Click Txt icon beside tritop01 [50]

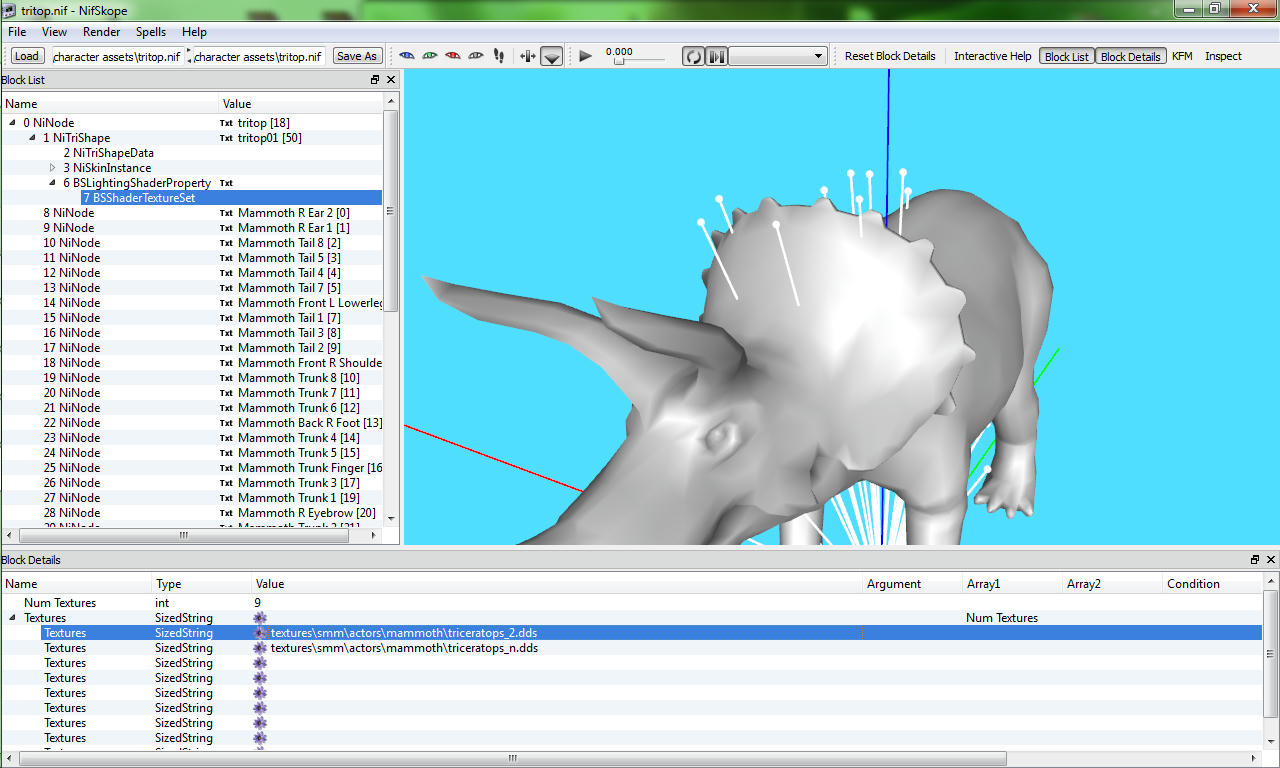tap(226, 138)
